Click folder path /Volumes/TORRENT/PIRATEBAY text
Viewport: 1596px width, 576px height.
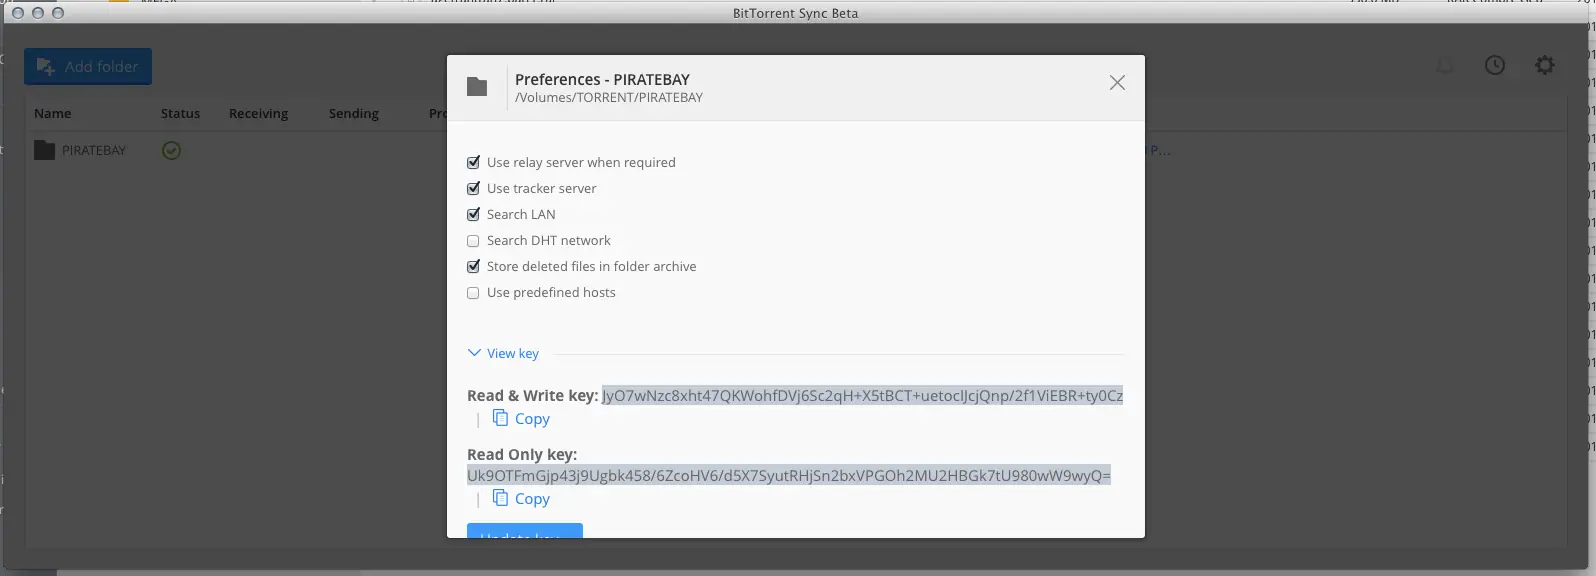pyautogui.click(x=609, y=98)
